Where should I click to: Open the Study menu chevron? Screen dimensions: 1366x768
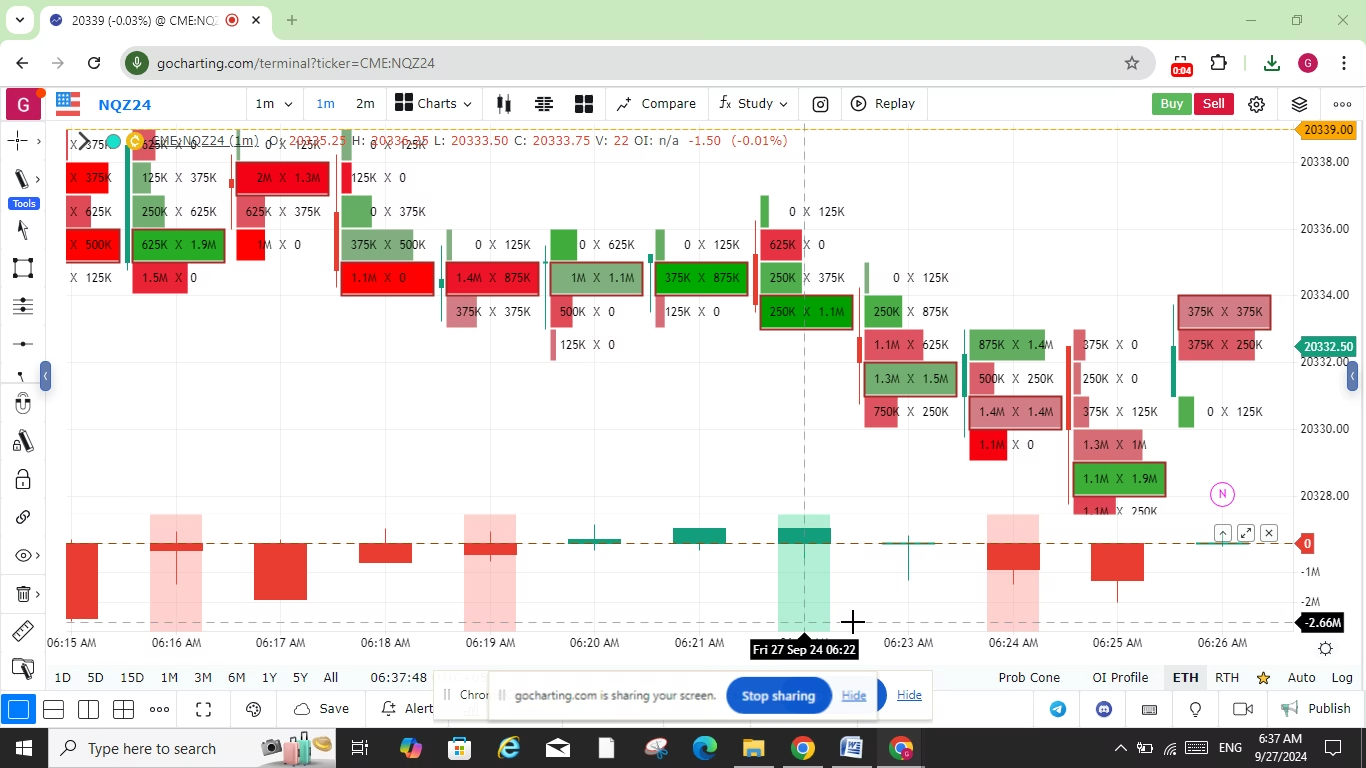[x=783, y=103]
